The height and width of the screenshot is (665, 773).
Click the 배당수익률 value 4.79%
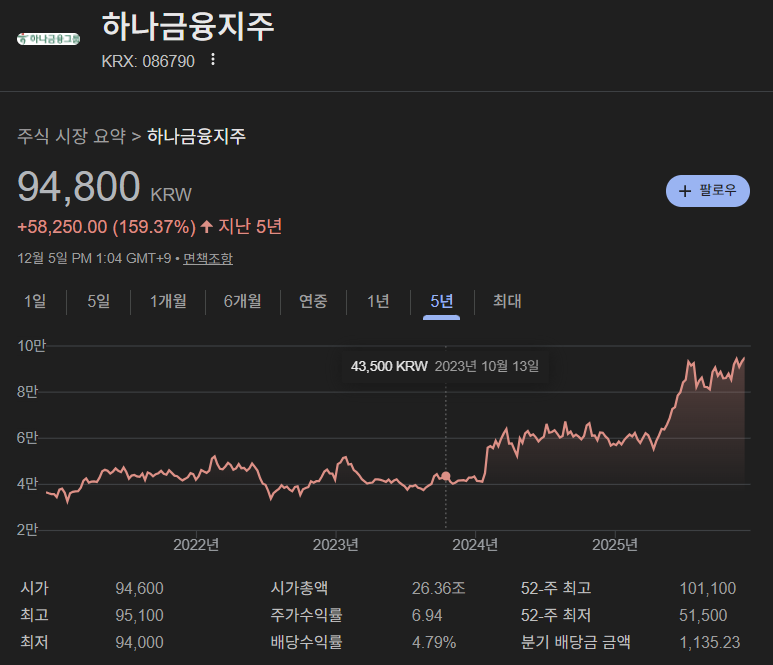point(434,642)
